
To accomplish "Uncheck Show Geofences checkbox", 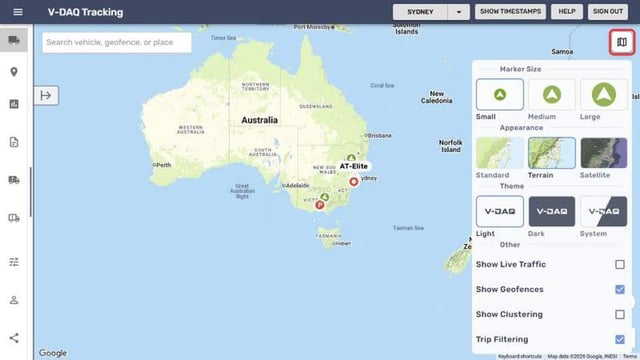I will coord(620,289).
